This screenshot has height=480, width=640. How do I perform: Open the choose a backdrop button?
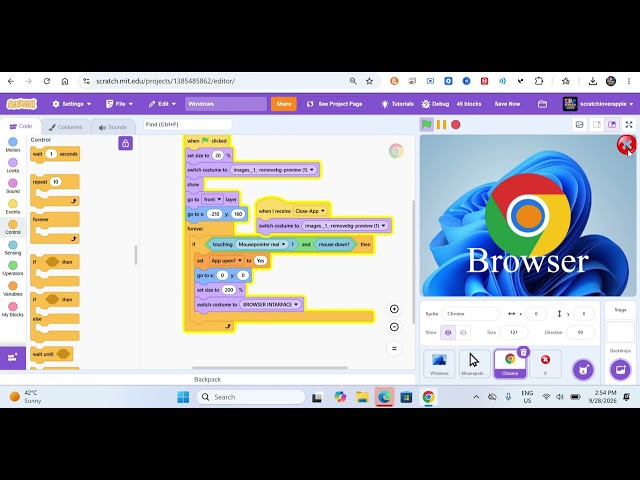620,369
